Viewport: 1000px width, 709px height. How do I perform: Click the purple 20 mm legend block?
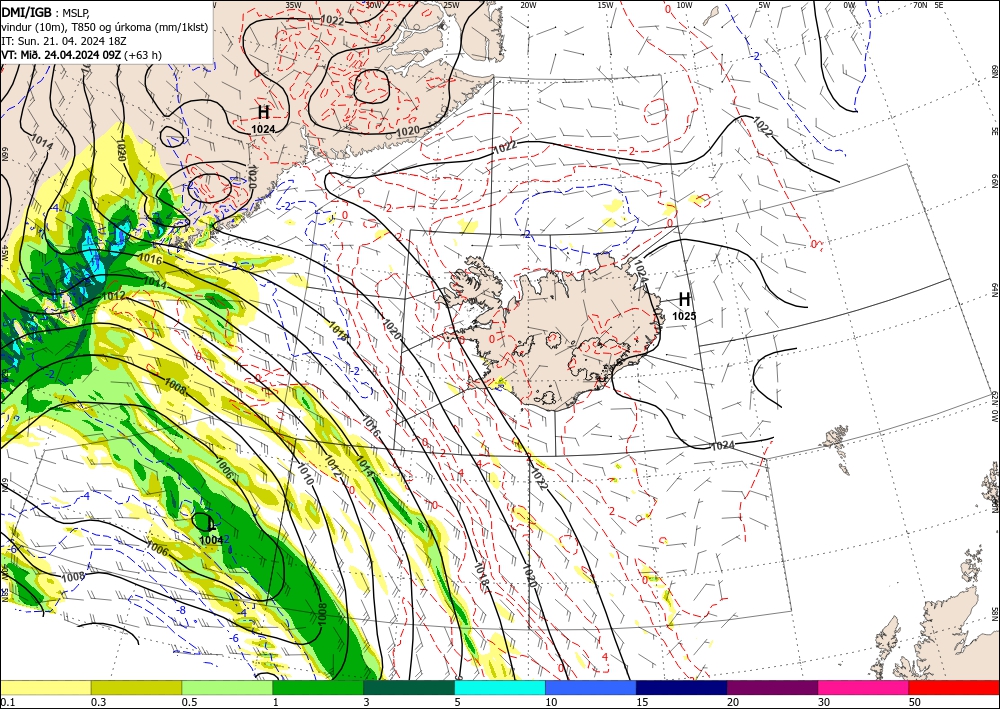pos(772,687)
